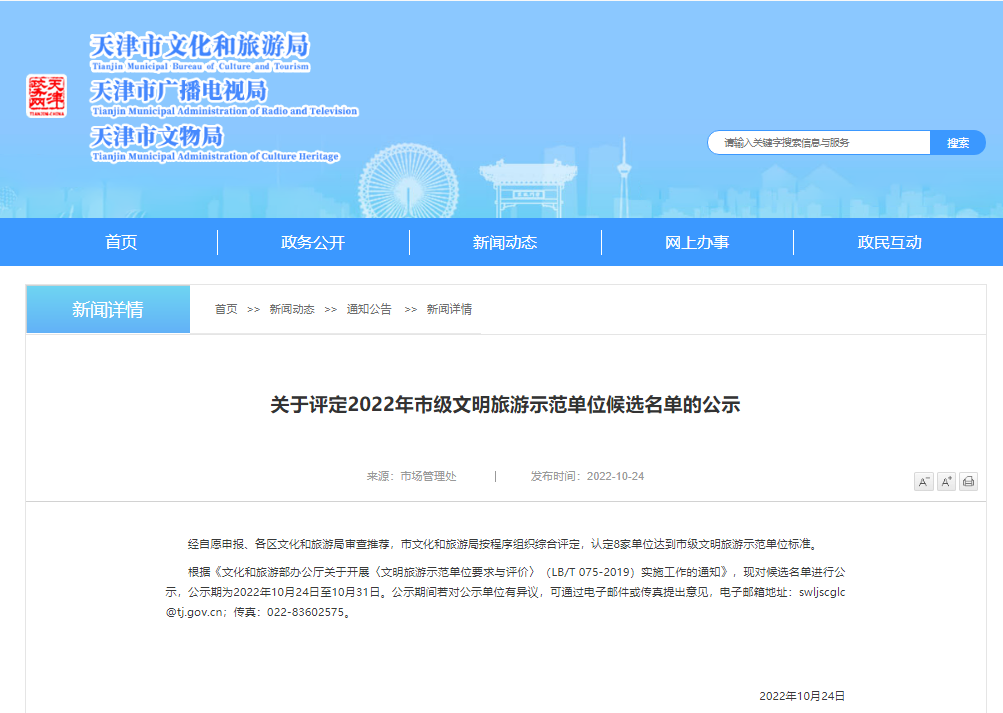Open the 政务公开 navigation menu item

(313, 242)
